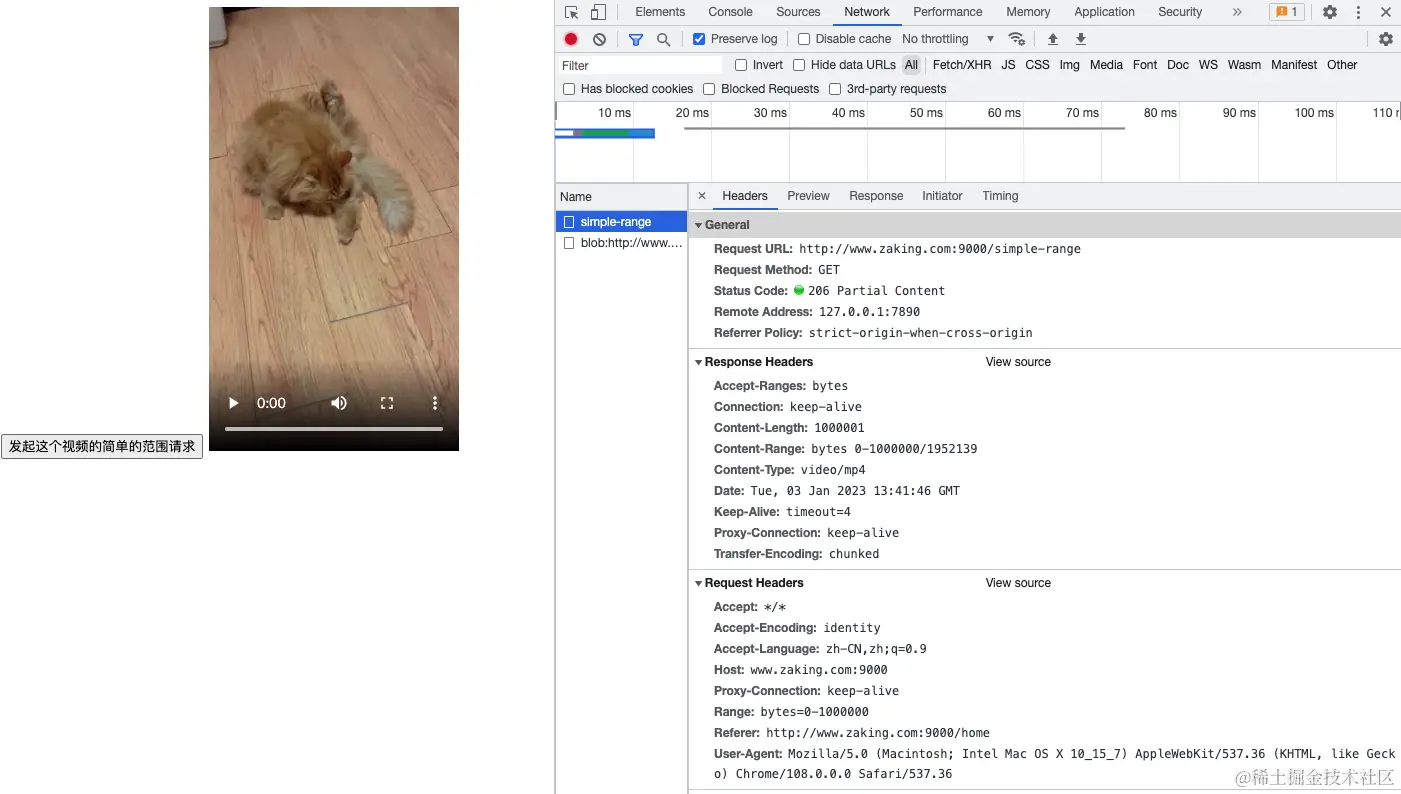Close the request details pane

click(x=702, y=196)
